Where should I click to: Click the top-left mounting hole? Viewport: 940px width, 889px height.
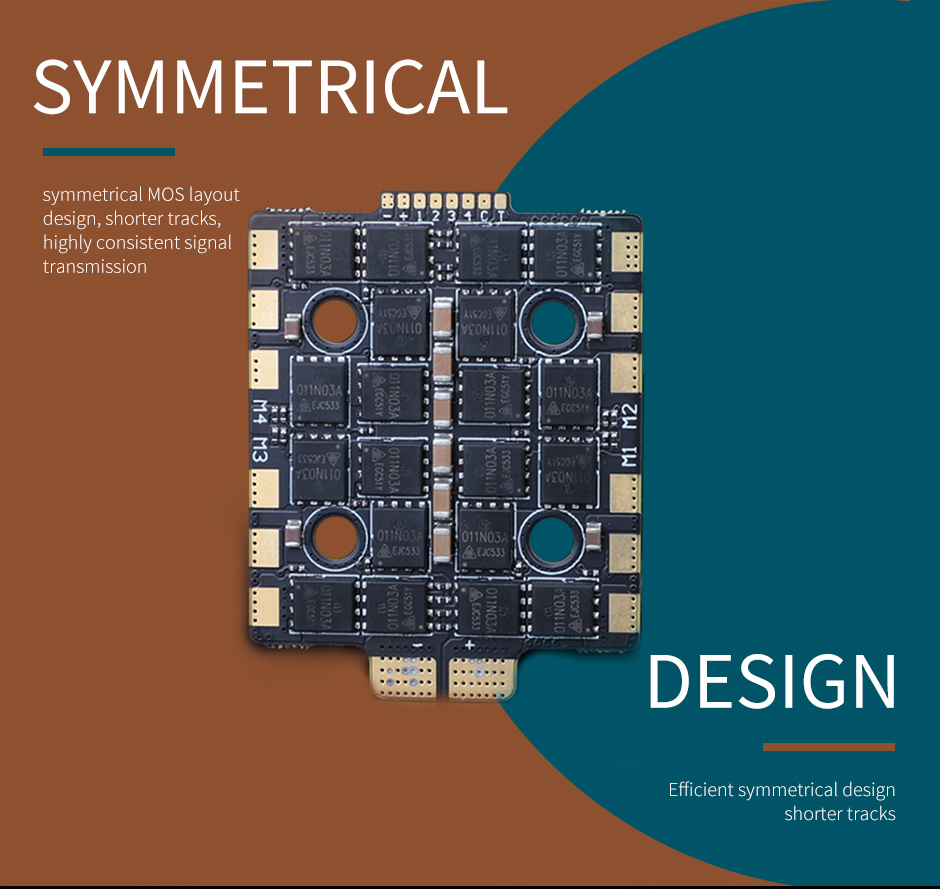(335, 321)
